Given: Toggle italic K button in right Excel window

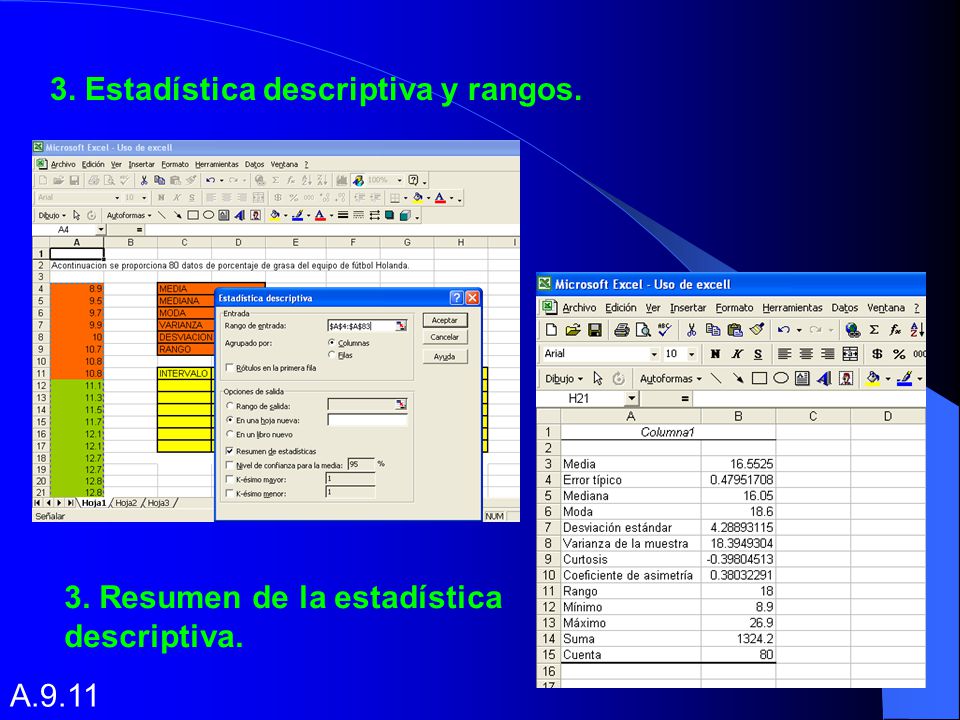Looking at the screenshot, I should pos(737,354).
